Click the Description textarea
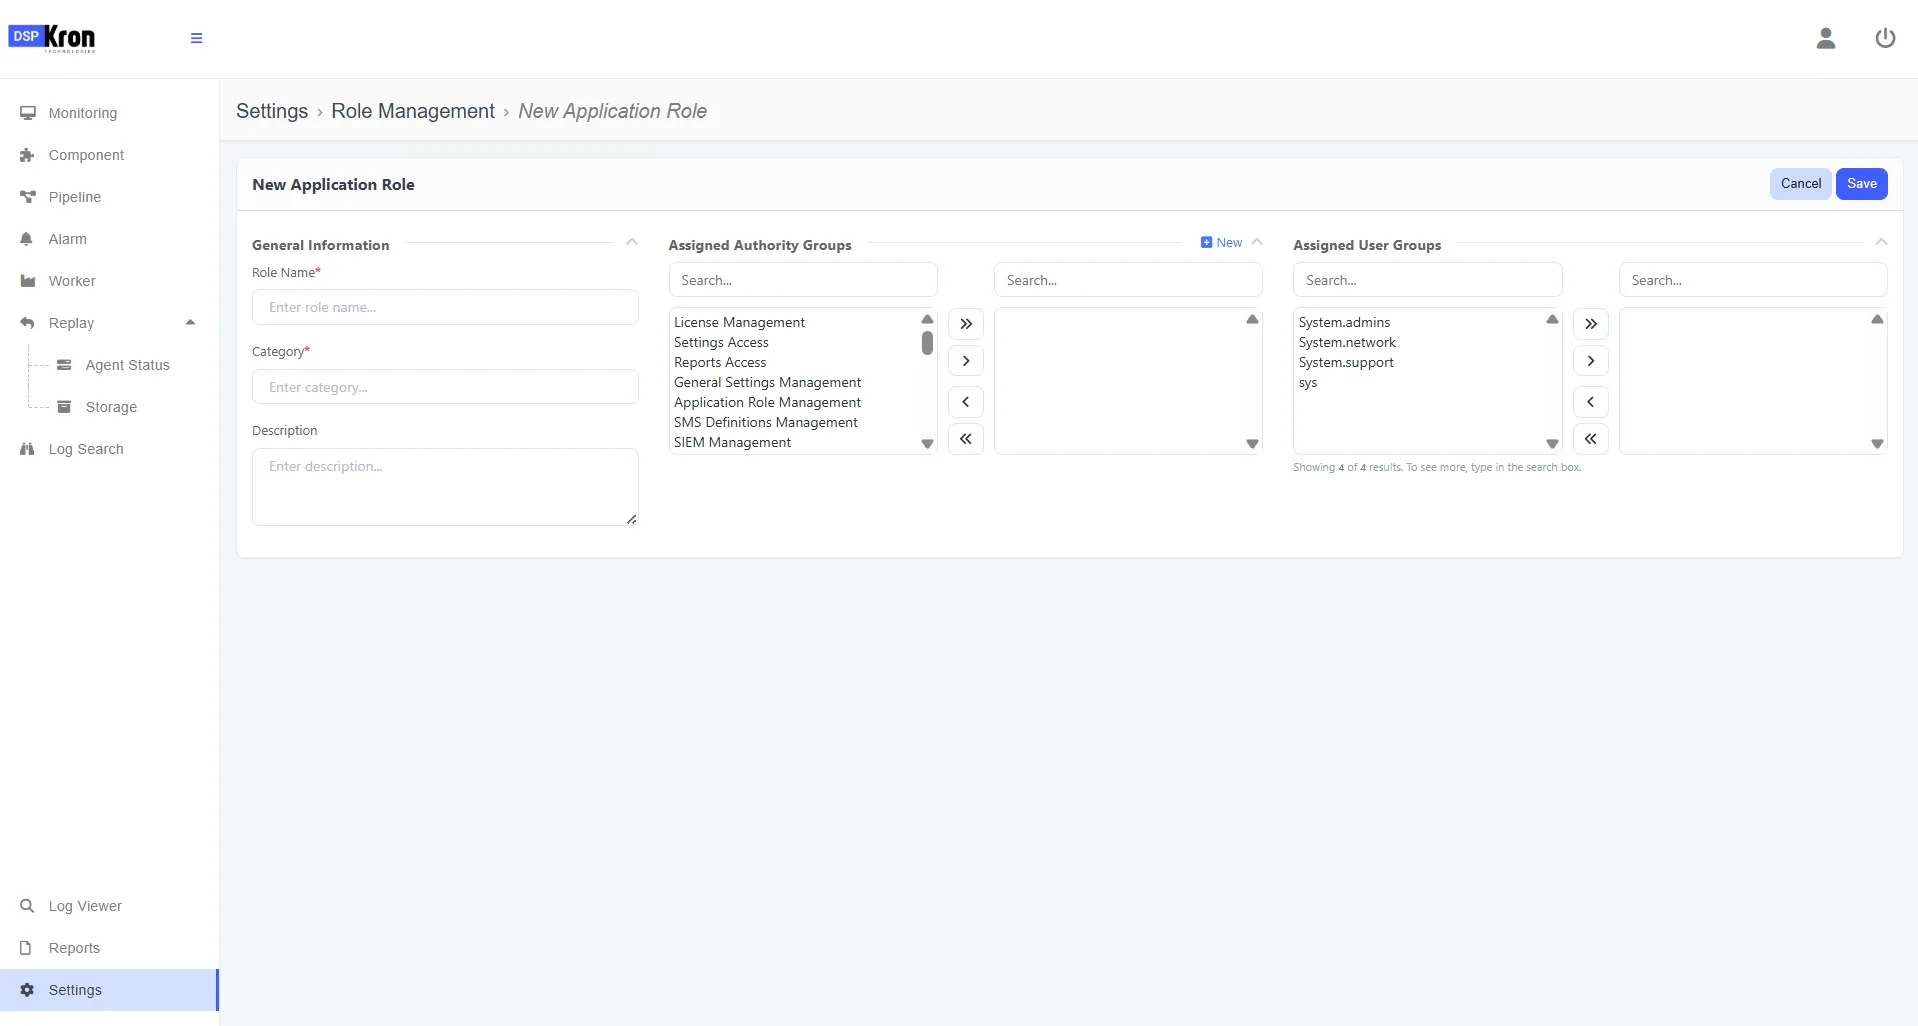 tap(445, 487)
